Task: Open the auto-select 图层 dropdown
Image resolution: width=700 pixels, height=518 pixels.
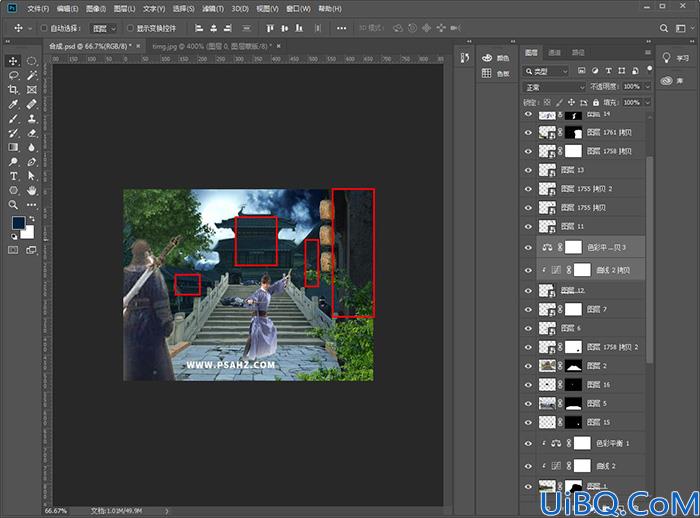Action: click(x=104, y=28)
